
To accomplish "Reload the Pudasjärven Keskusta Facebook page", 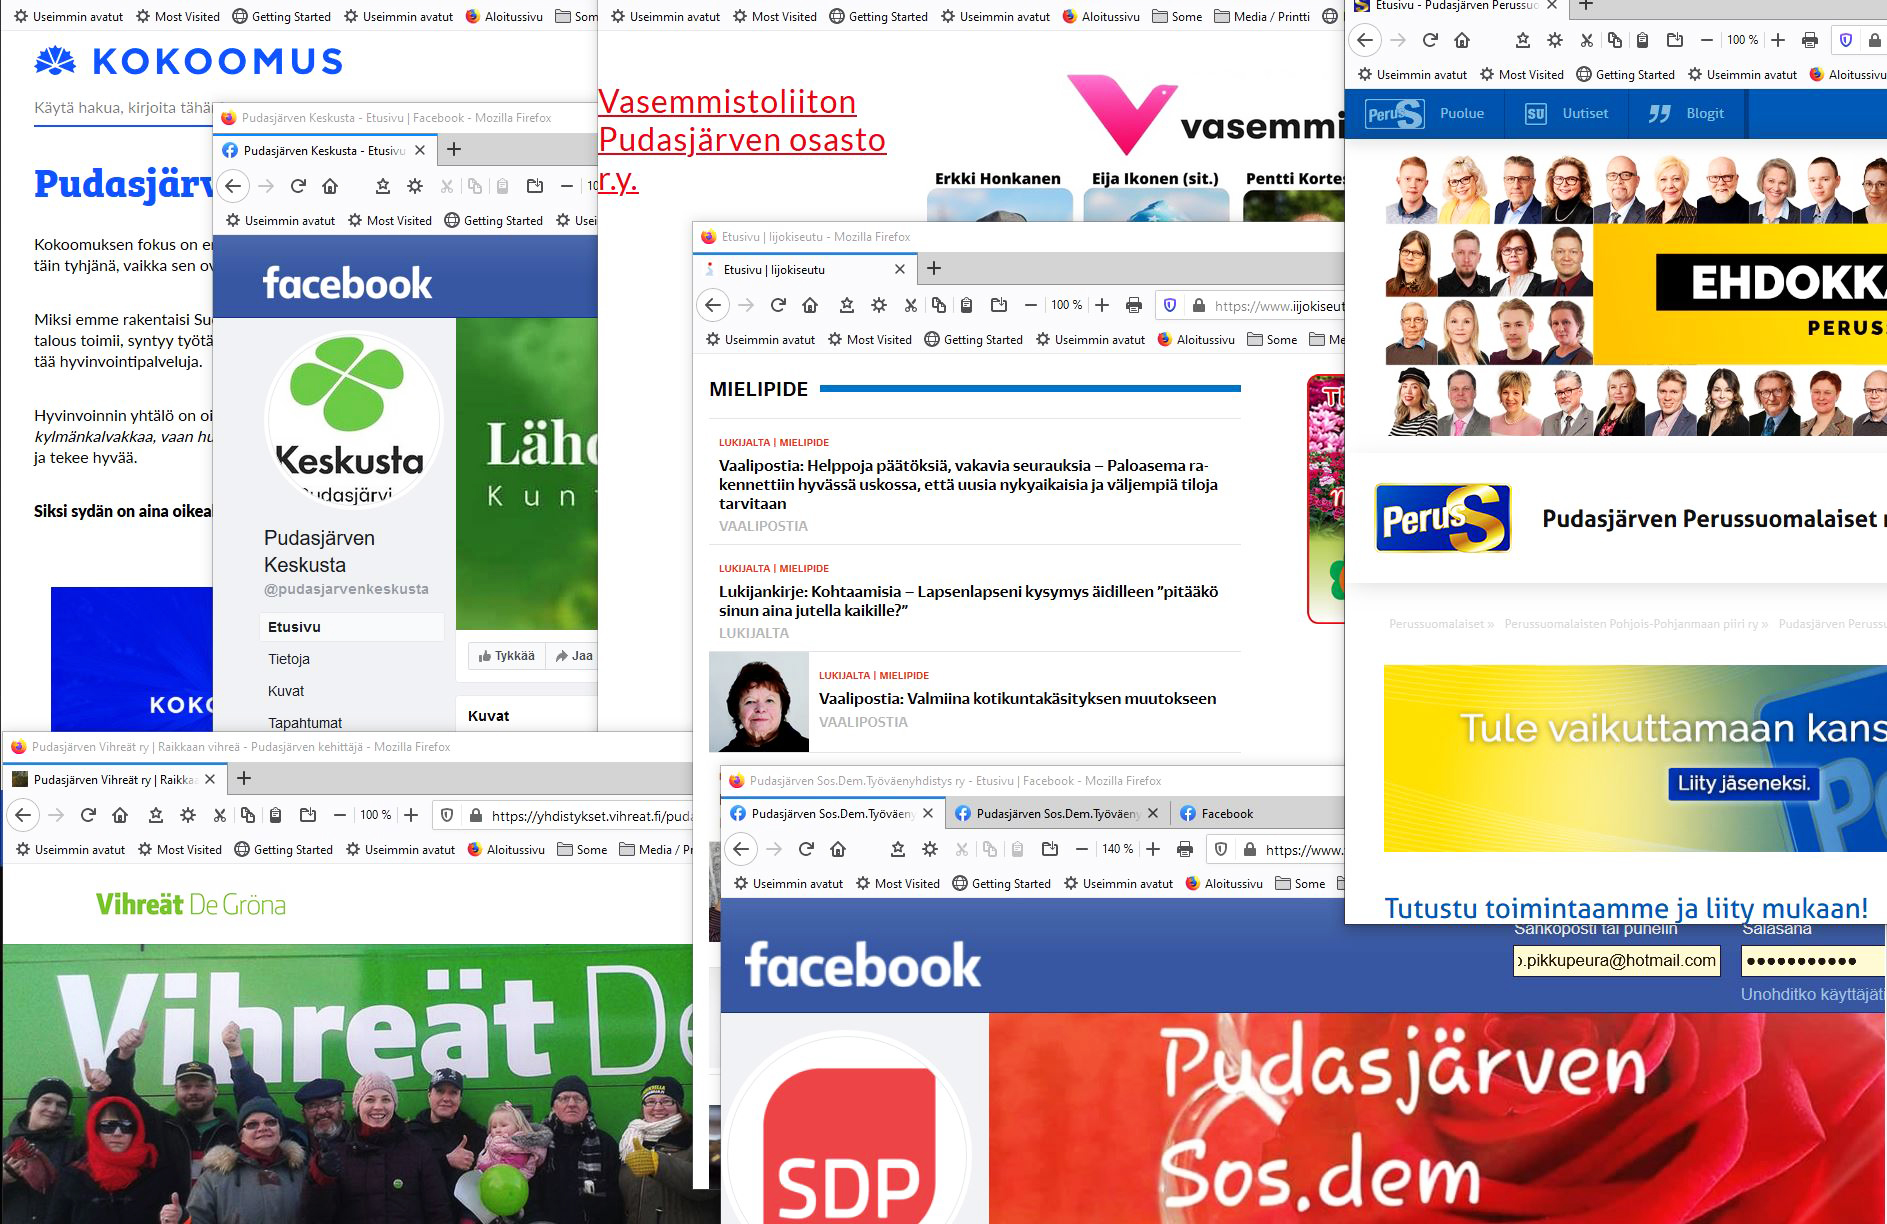I will pyautogui.click(x=298, y=186).
